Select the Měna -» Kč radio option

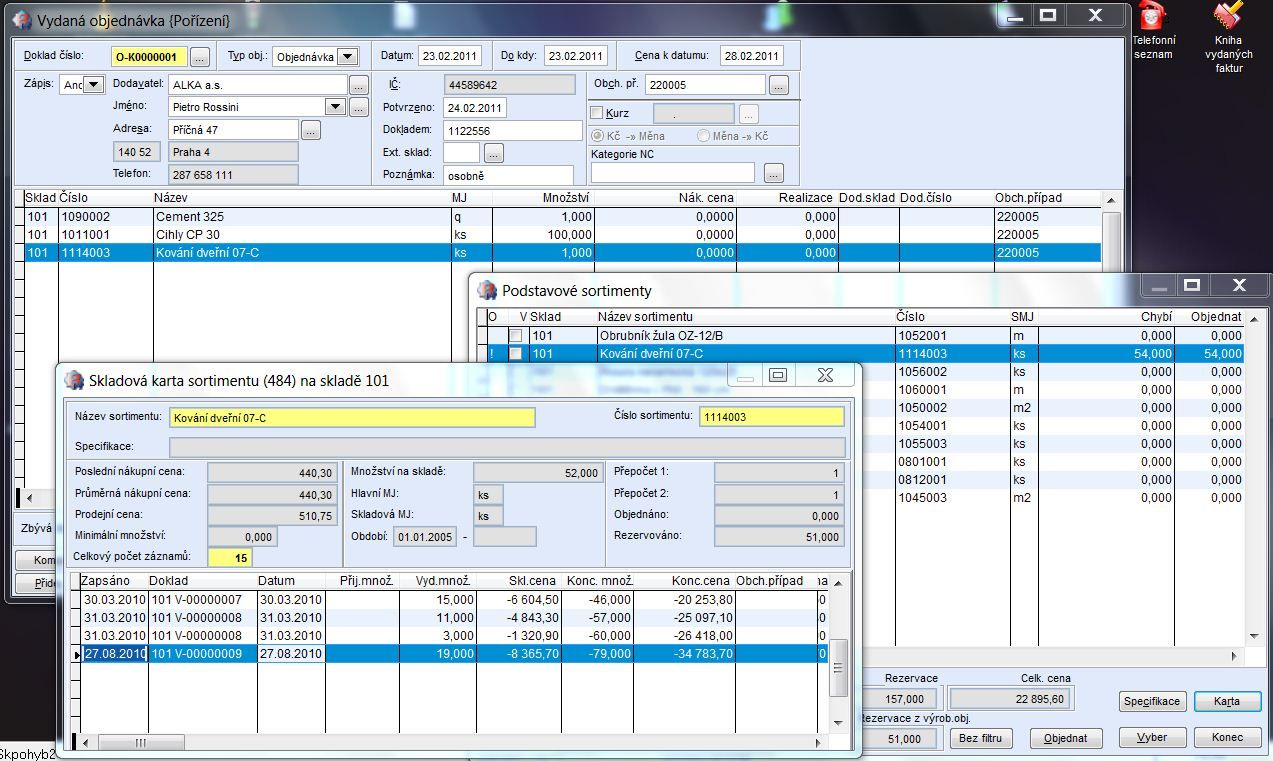(x=704, y=136)
